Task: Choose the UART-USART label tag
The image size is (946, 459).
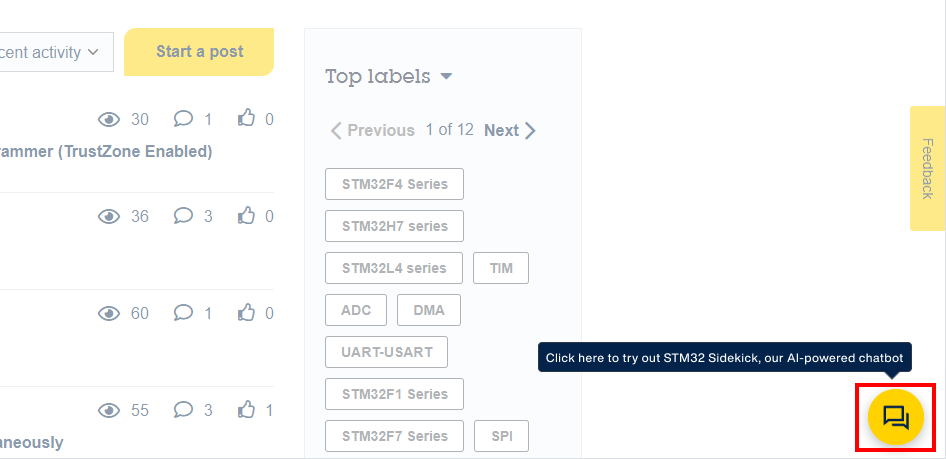Action: (x=386, y=352)
